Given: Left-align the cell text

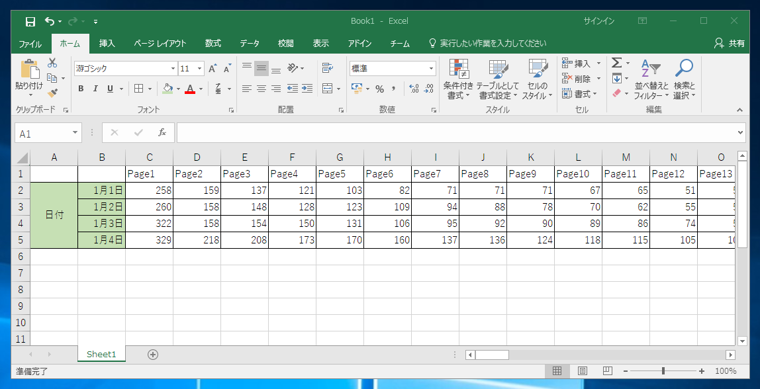Looking at the screenshot, I should pos(247,89).
